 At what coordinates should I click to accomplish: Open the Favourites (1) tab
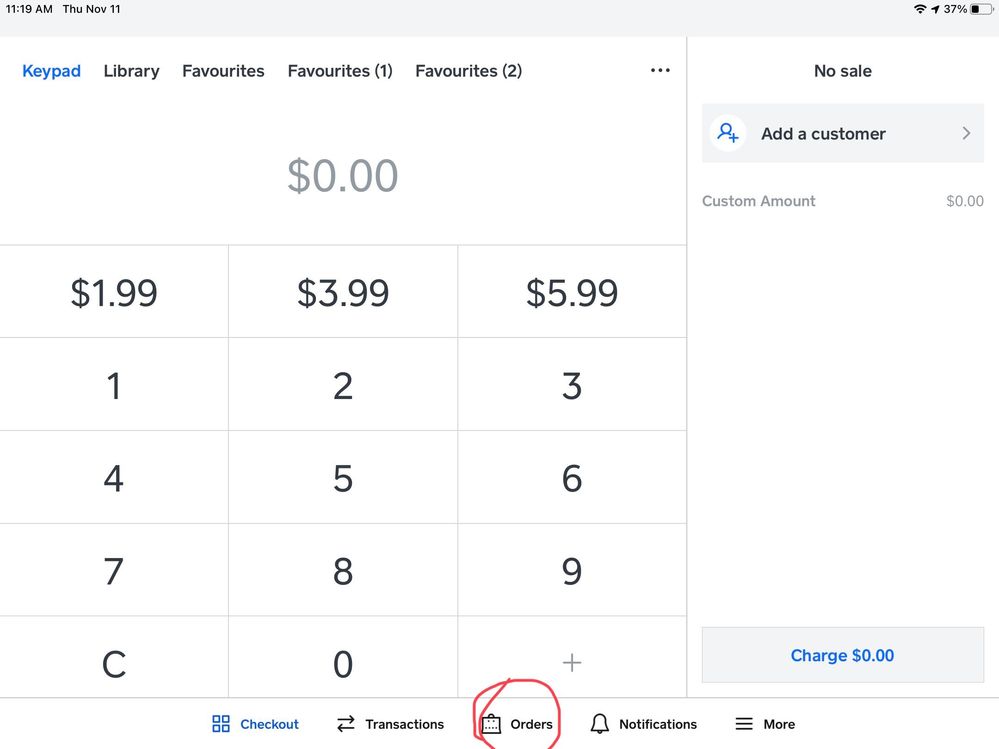click(x=340, y=71)
